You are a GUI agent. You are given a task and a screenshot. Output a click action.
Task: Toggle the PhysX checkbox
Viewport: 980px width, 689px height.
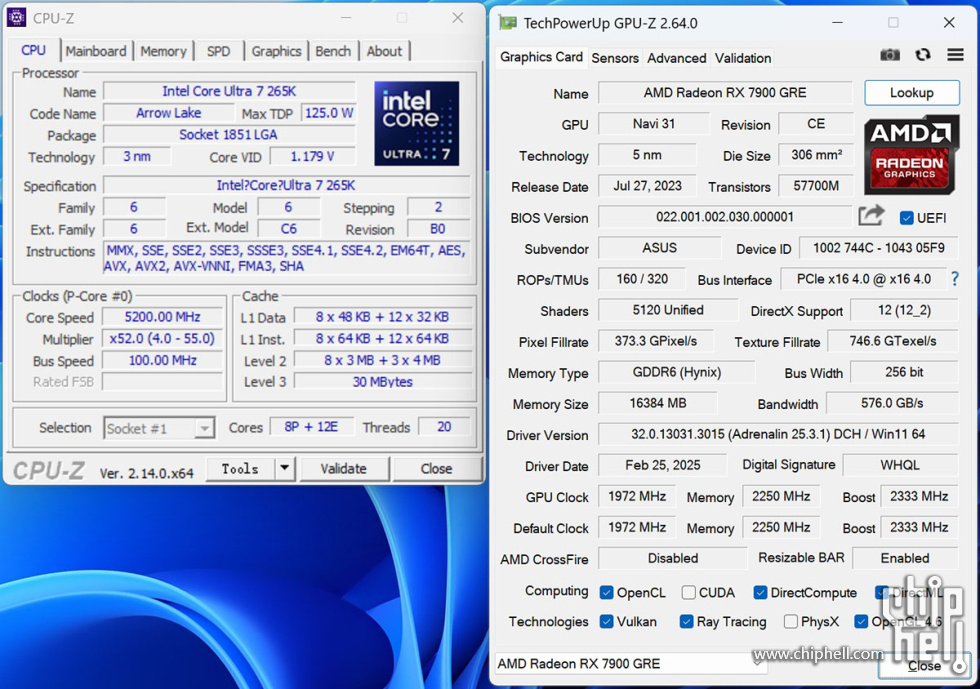[791, 621]
